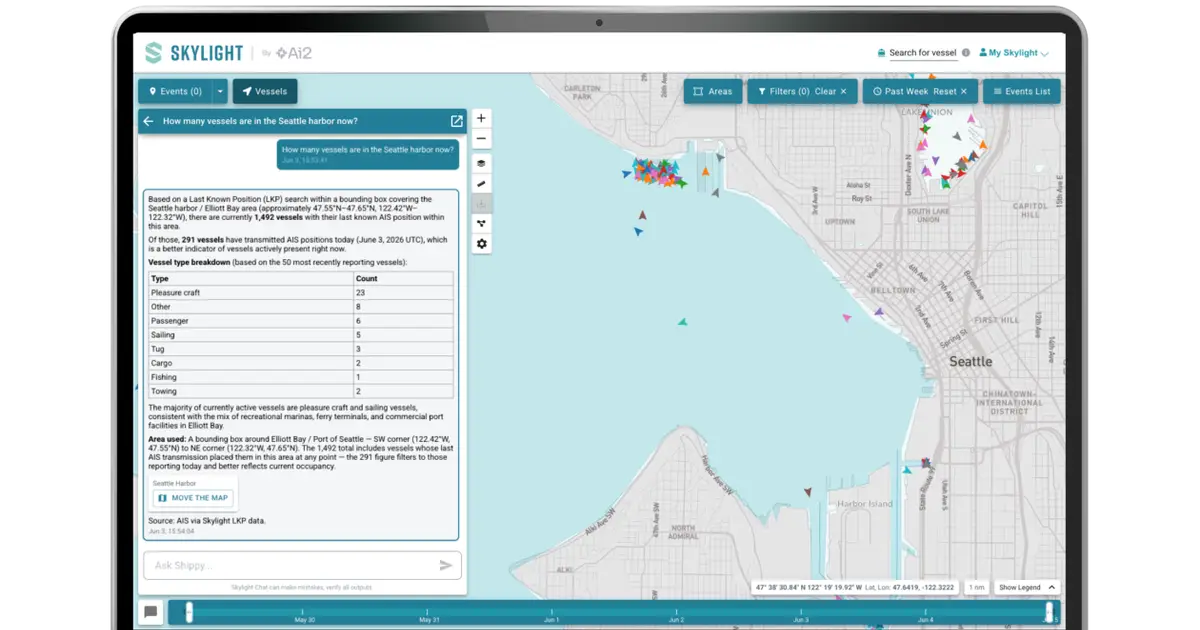Switch to the Events (0) tab
The width and height of the screenshot is (1200, 630).
coord(175,91)
